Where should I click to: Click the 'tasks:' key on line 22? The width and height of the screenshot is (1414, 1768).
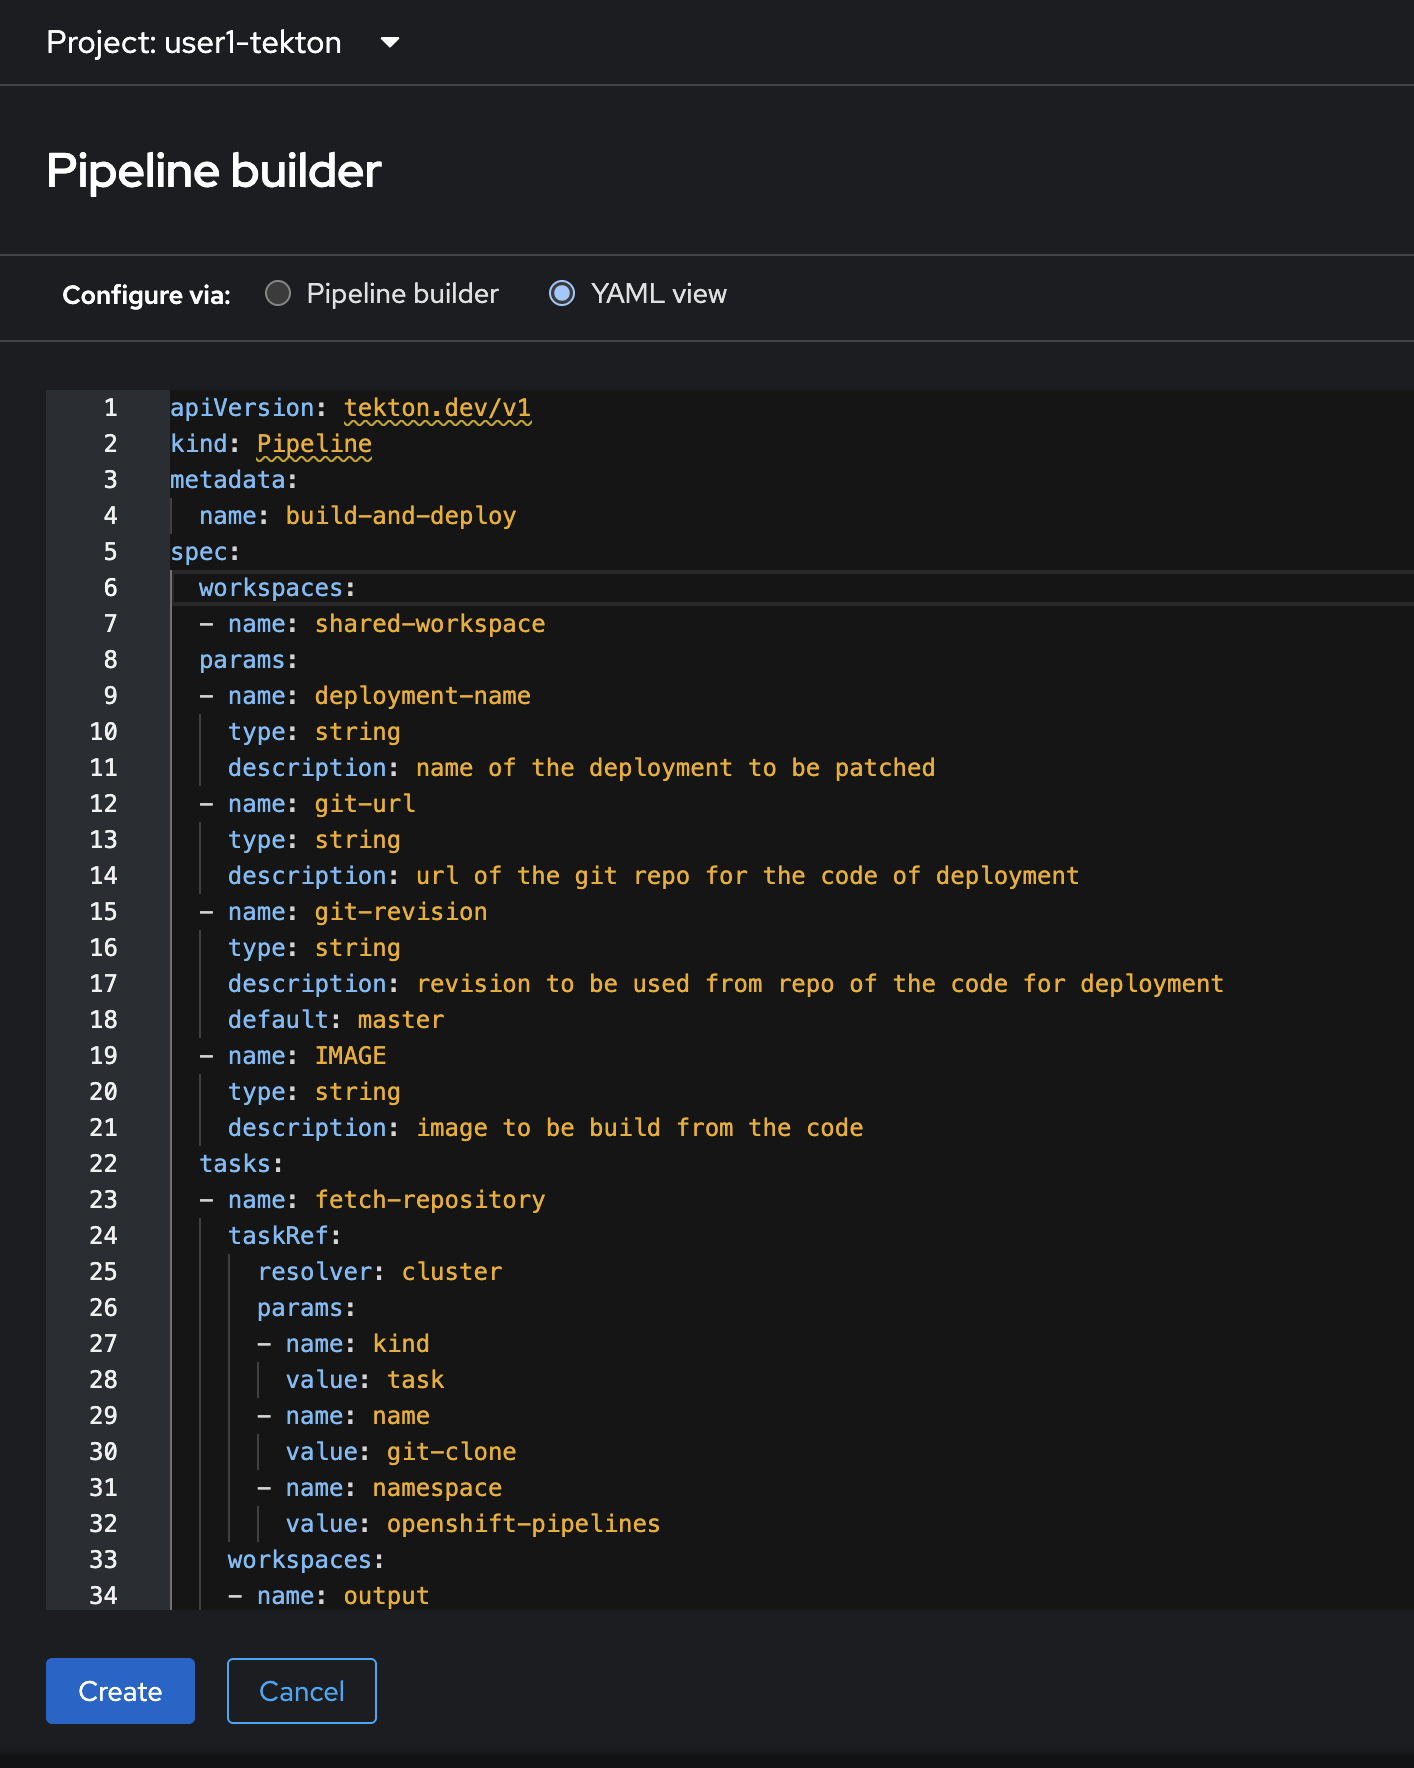[241, 1164]
